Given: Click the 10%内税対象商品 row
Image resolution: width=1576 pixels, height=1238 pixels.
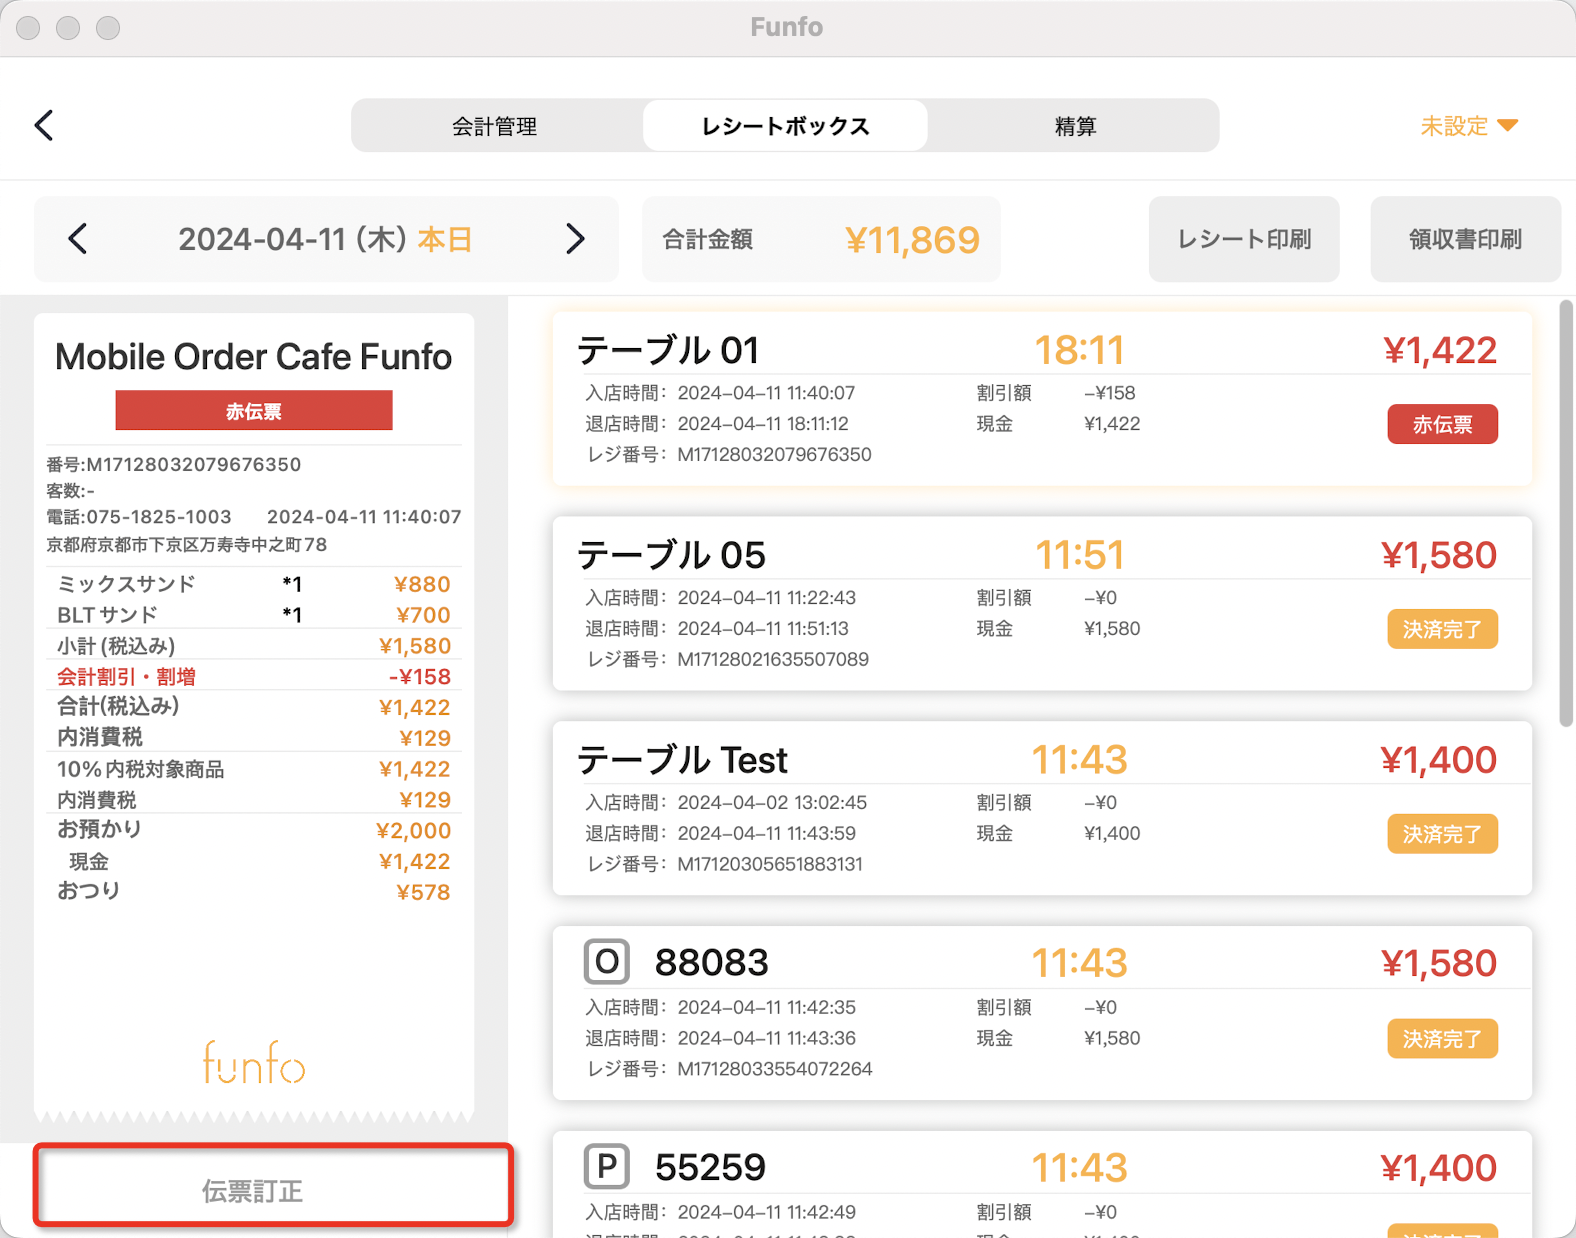Looking at the screenshot, I should coord(254,769).
